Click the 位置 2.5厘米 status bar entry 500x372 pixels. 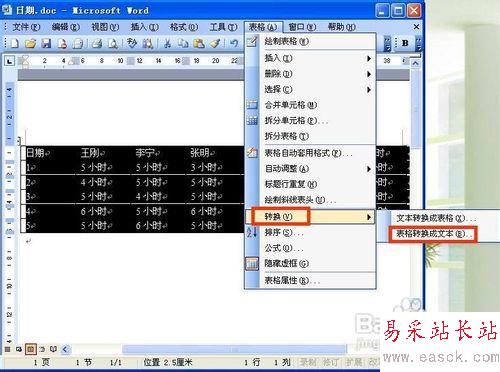click(x=168, y=362)
